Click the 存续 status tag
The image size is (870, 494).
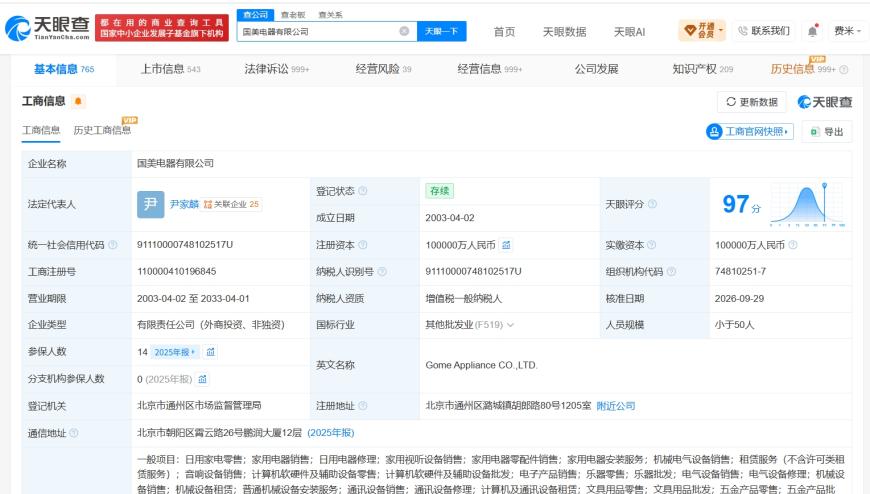coord(439,191)
